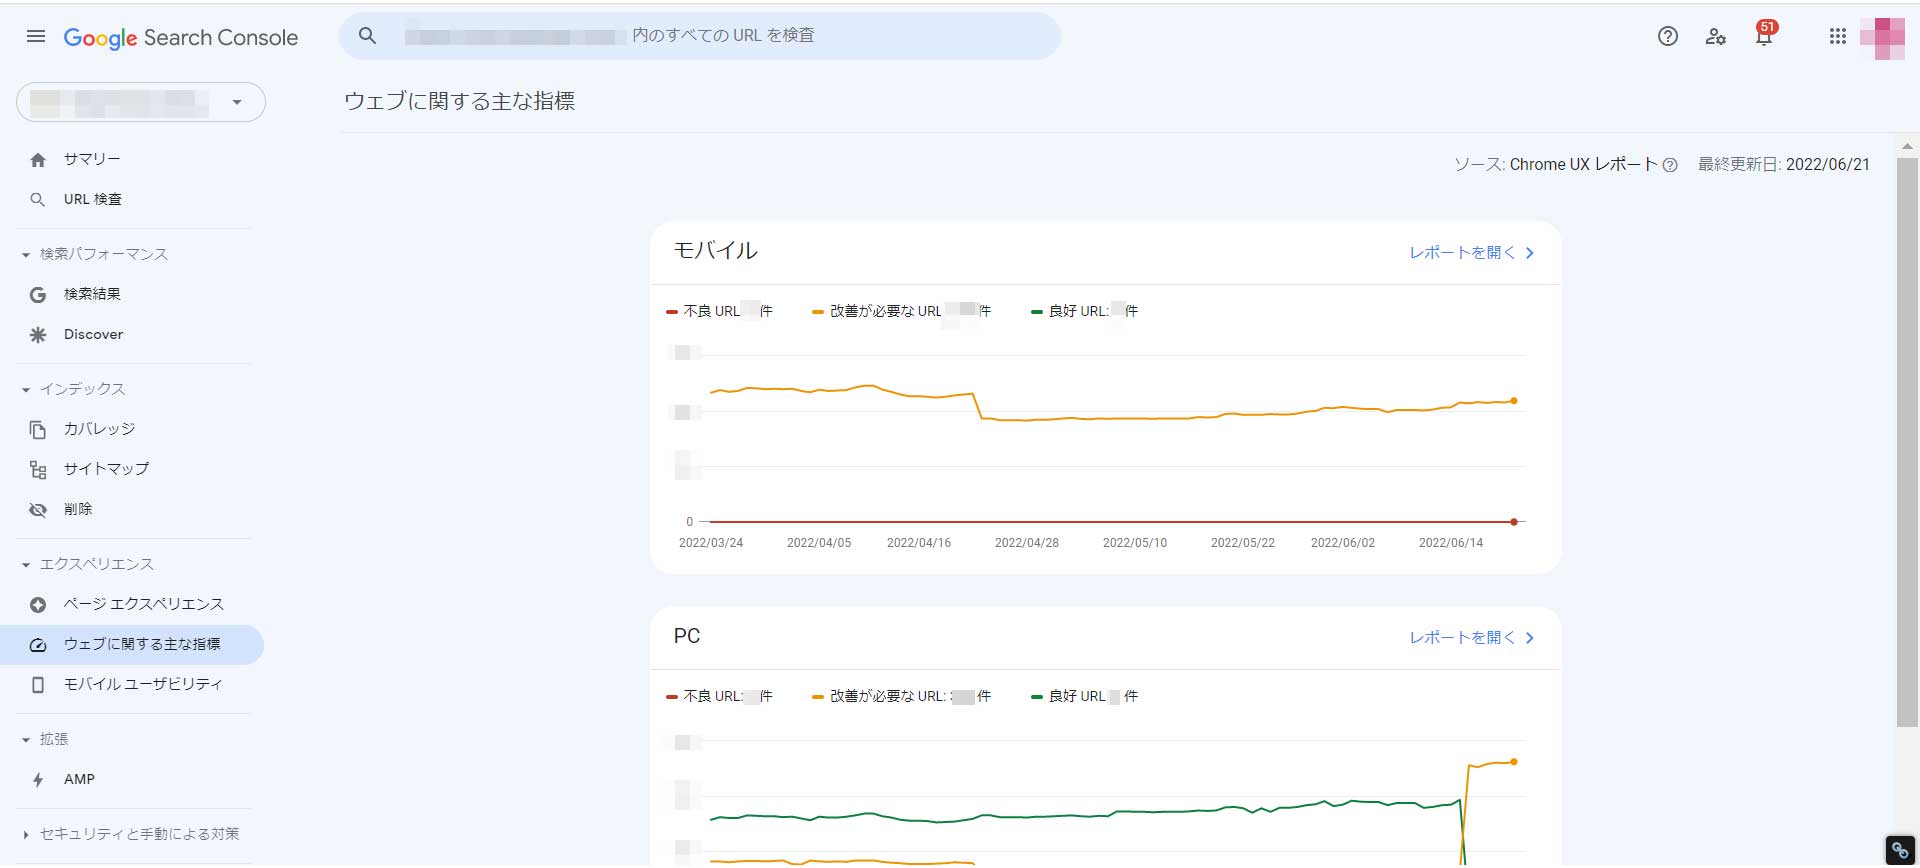Viewport: 1920px width, 868px height.
Task: Click the help question mark icon
Action: pyautogui.click(x=1667, y=37)
